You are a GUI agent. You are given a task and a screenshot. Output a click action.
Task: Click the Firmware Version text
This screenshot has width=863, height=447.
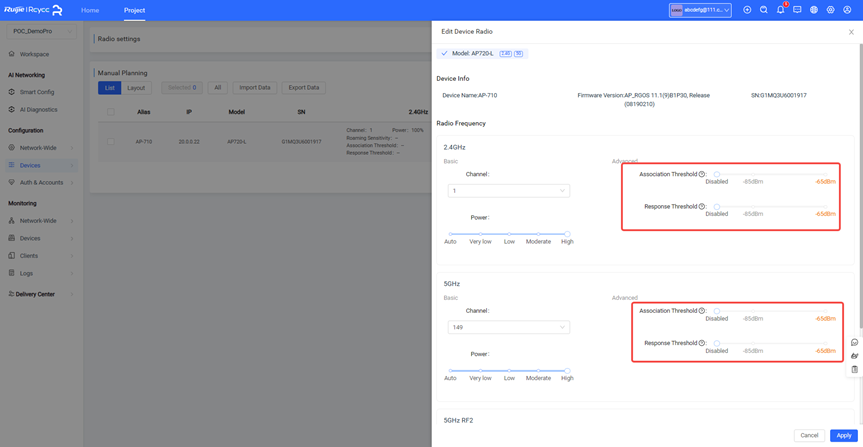coord(643,99)
